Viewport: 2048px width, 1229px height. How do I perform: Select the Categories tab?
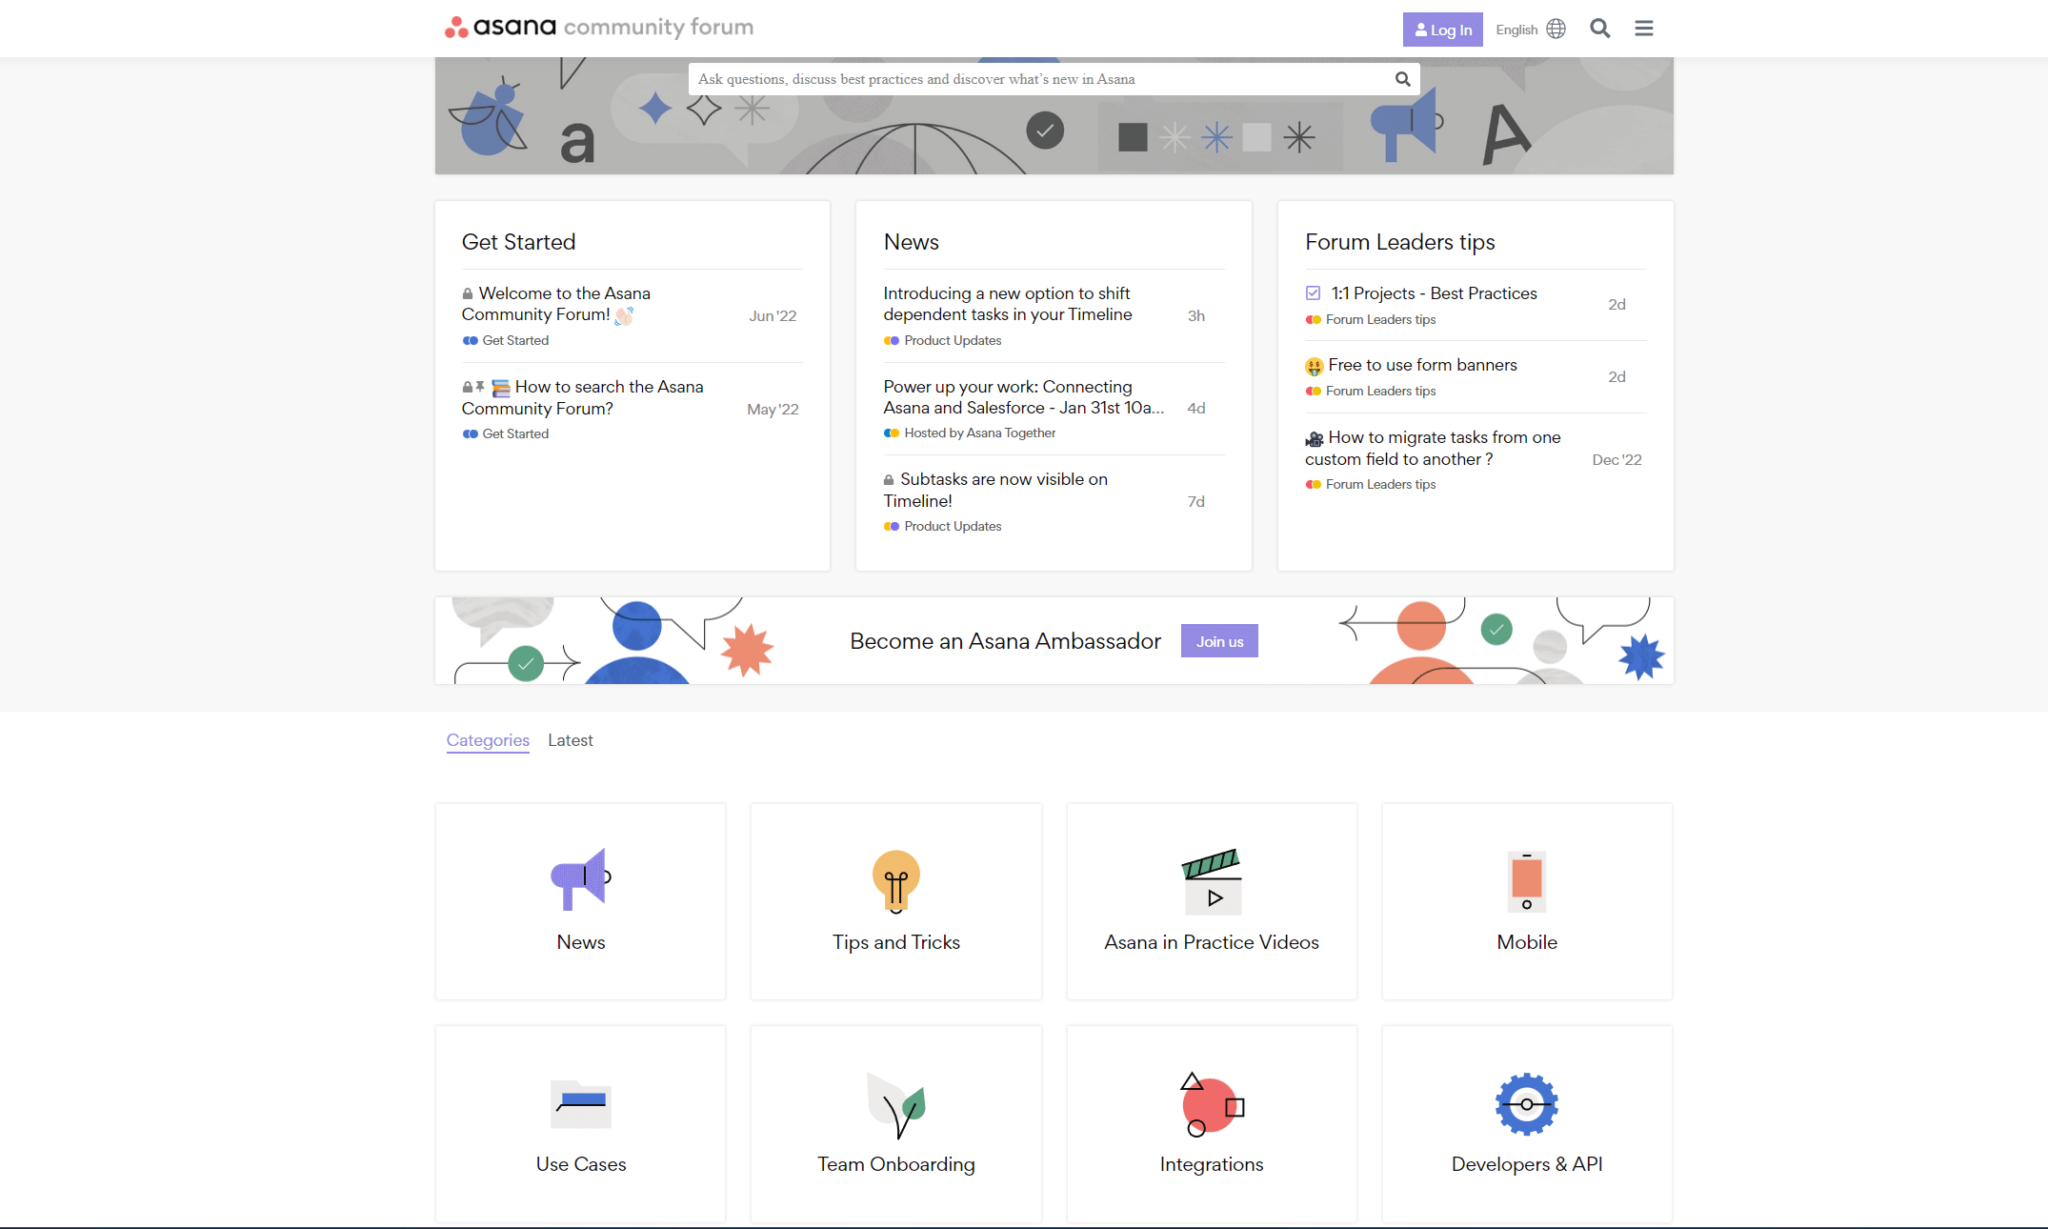pos(487,740)
